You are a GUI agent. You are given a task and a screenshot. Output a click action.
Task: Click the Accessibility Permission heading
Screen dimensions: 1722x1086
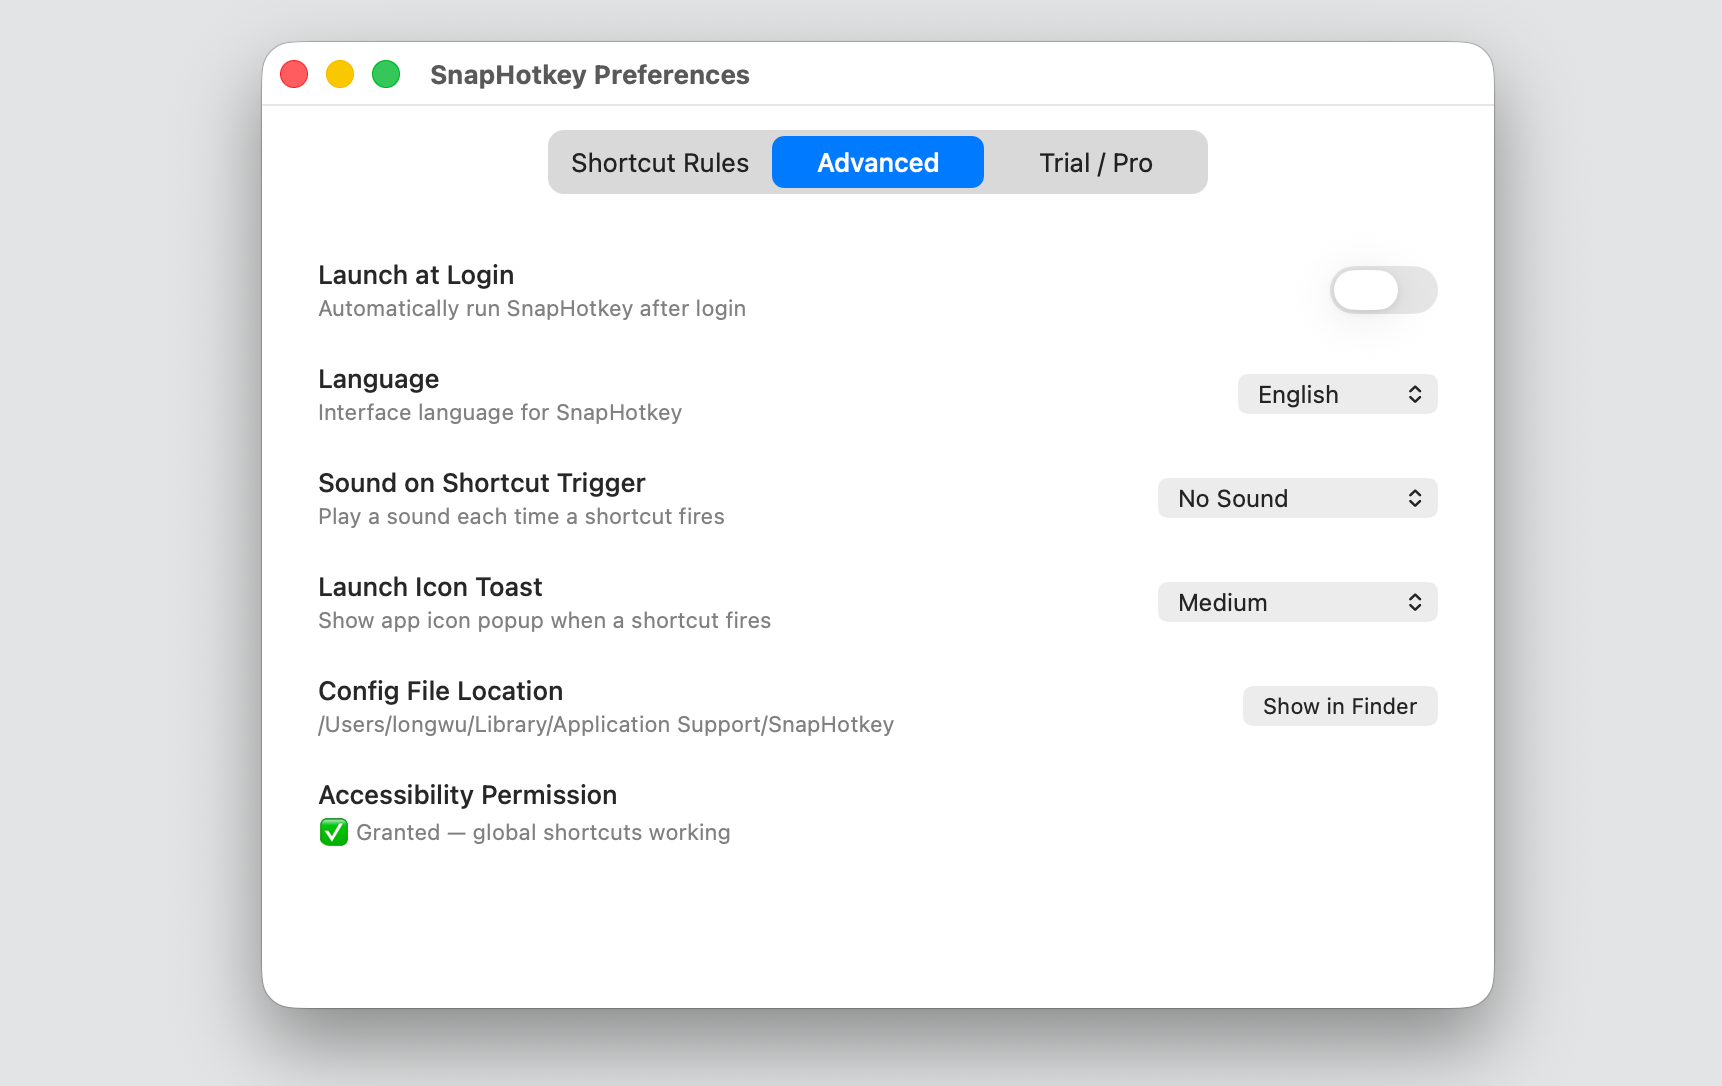pyautogui.click(x=468, y=795)
